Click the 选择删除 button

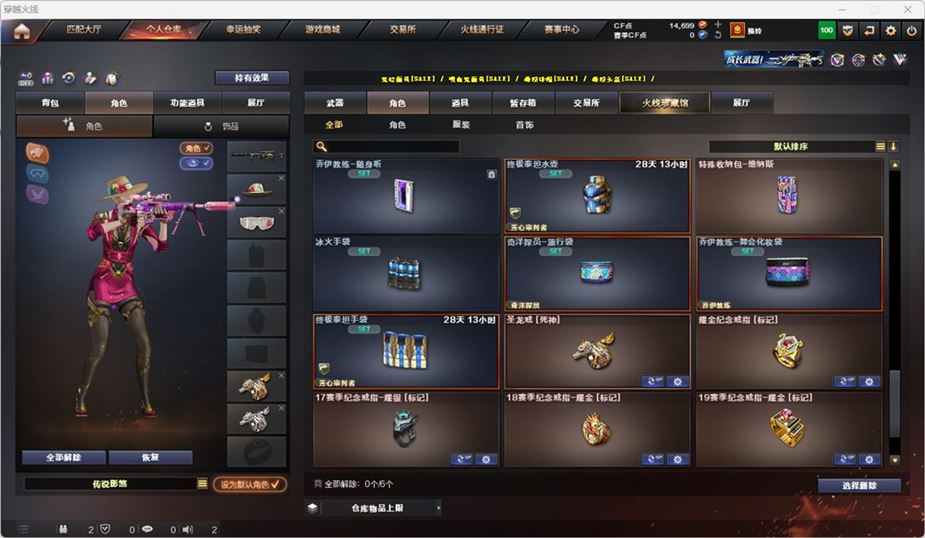click(860, 485)
